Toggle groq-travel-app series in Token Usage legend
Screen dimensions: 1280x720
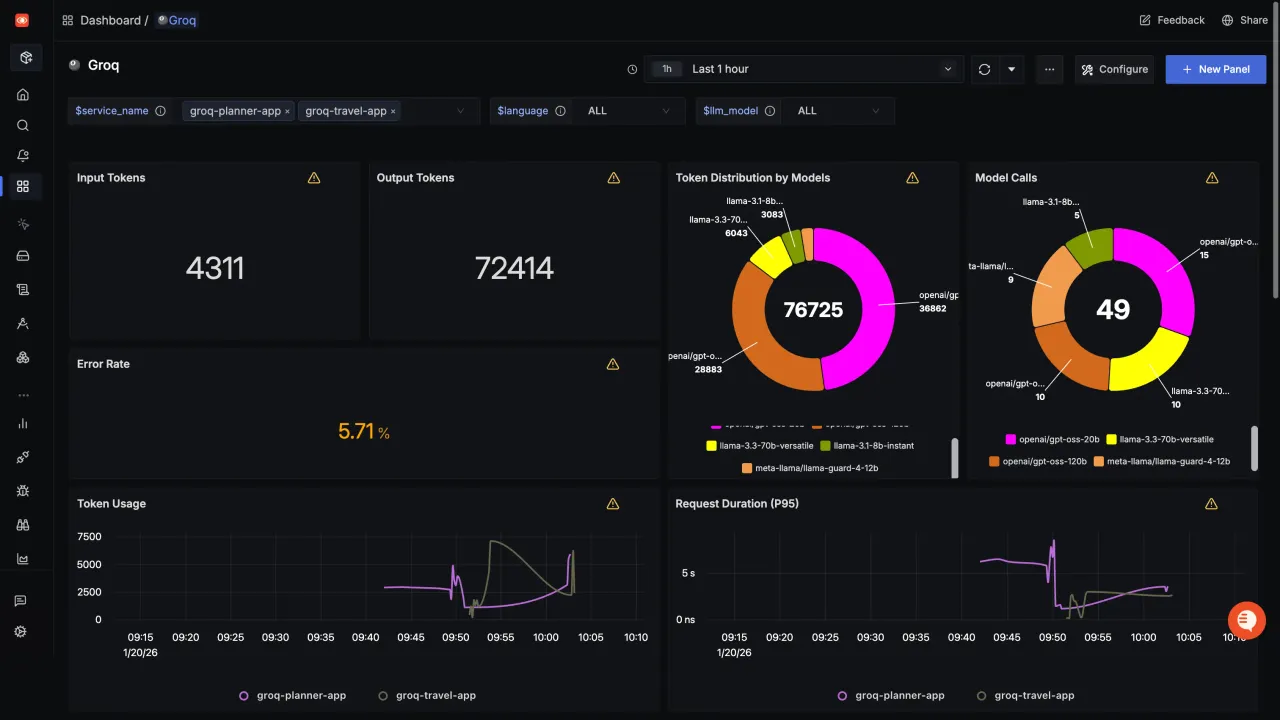[426, 695]
